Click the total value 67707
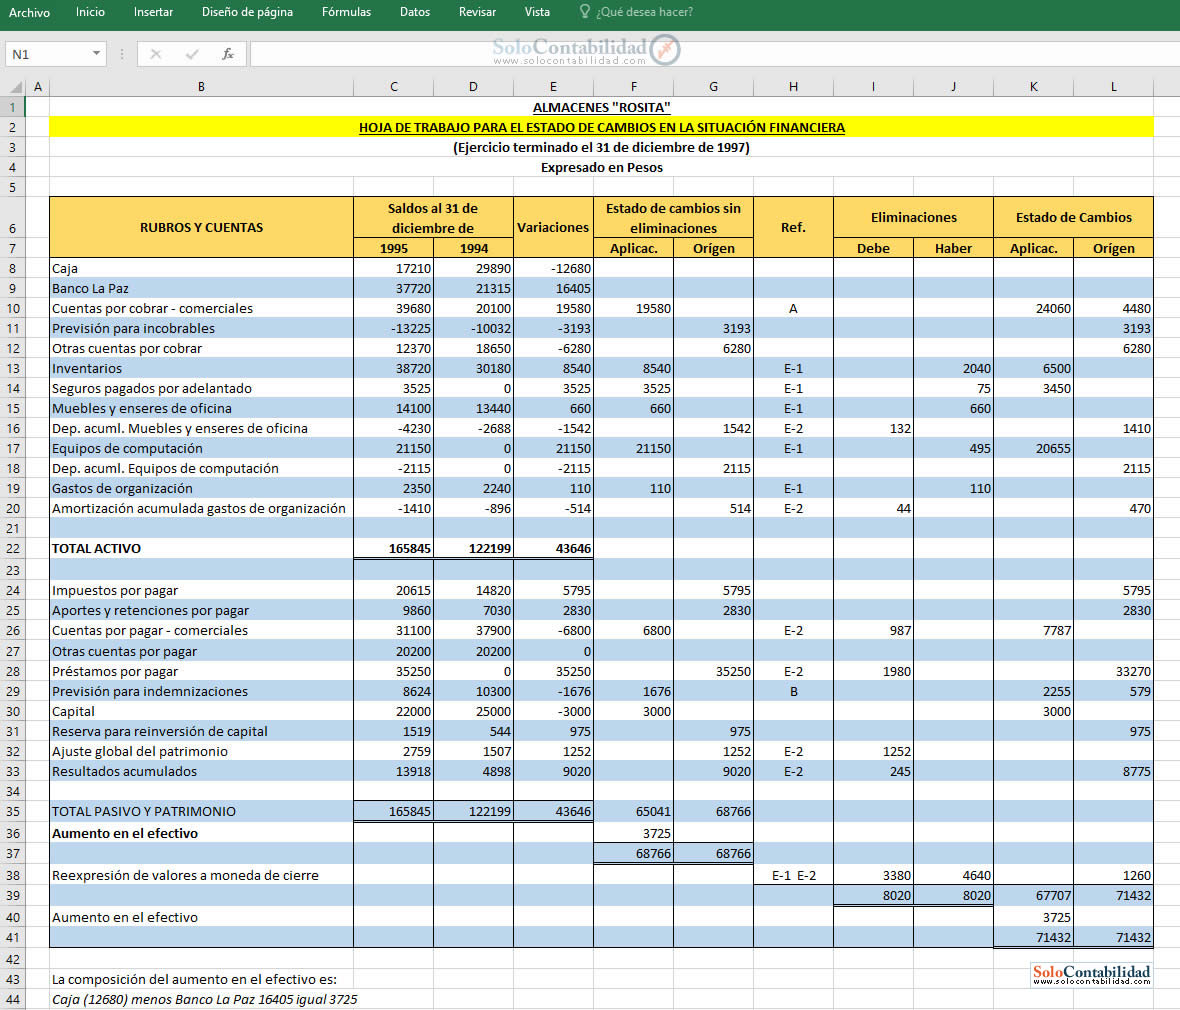 pos(1034,896)
